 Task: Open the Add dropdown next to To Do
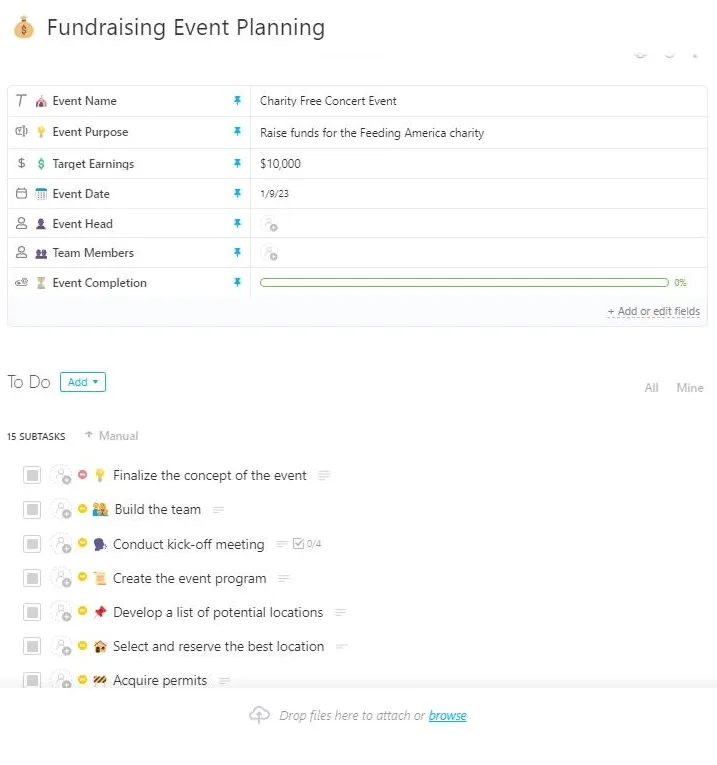pyautogui.click(x=83, y=382)
